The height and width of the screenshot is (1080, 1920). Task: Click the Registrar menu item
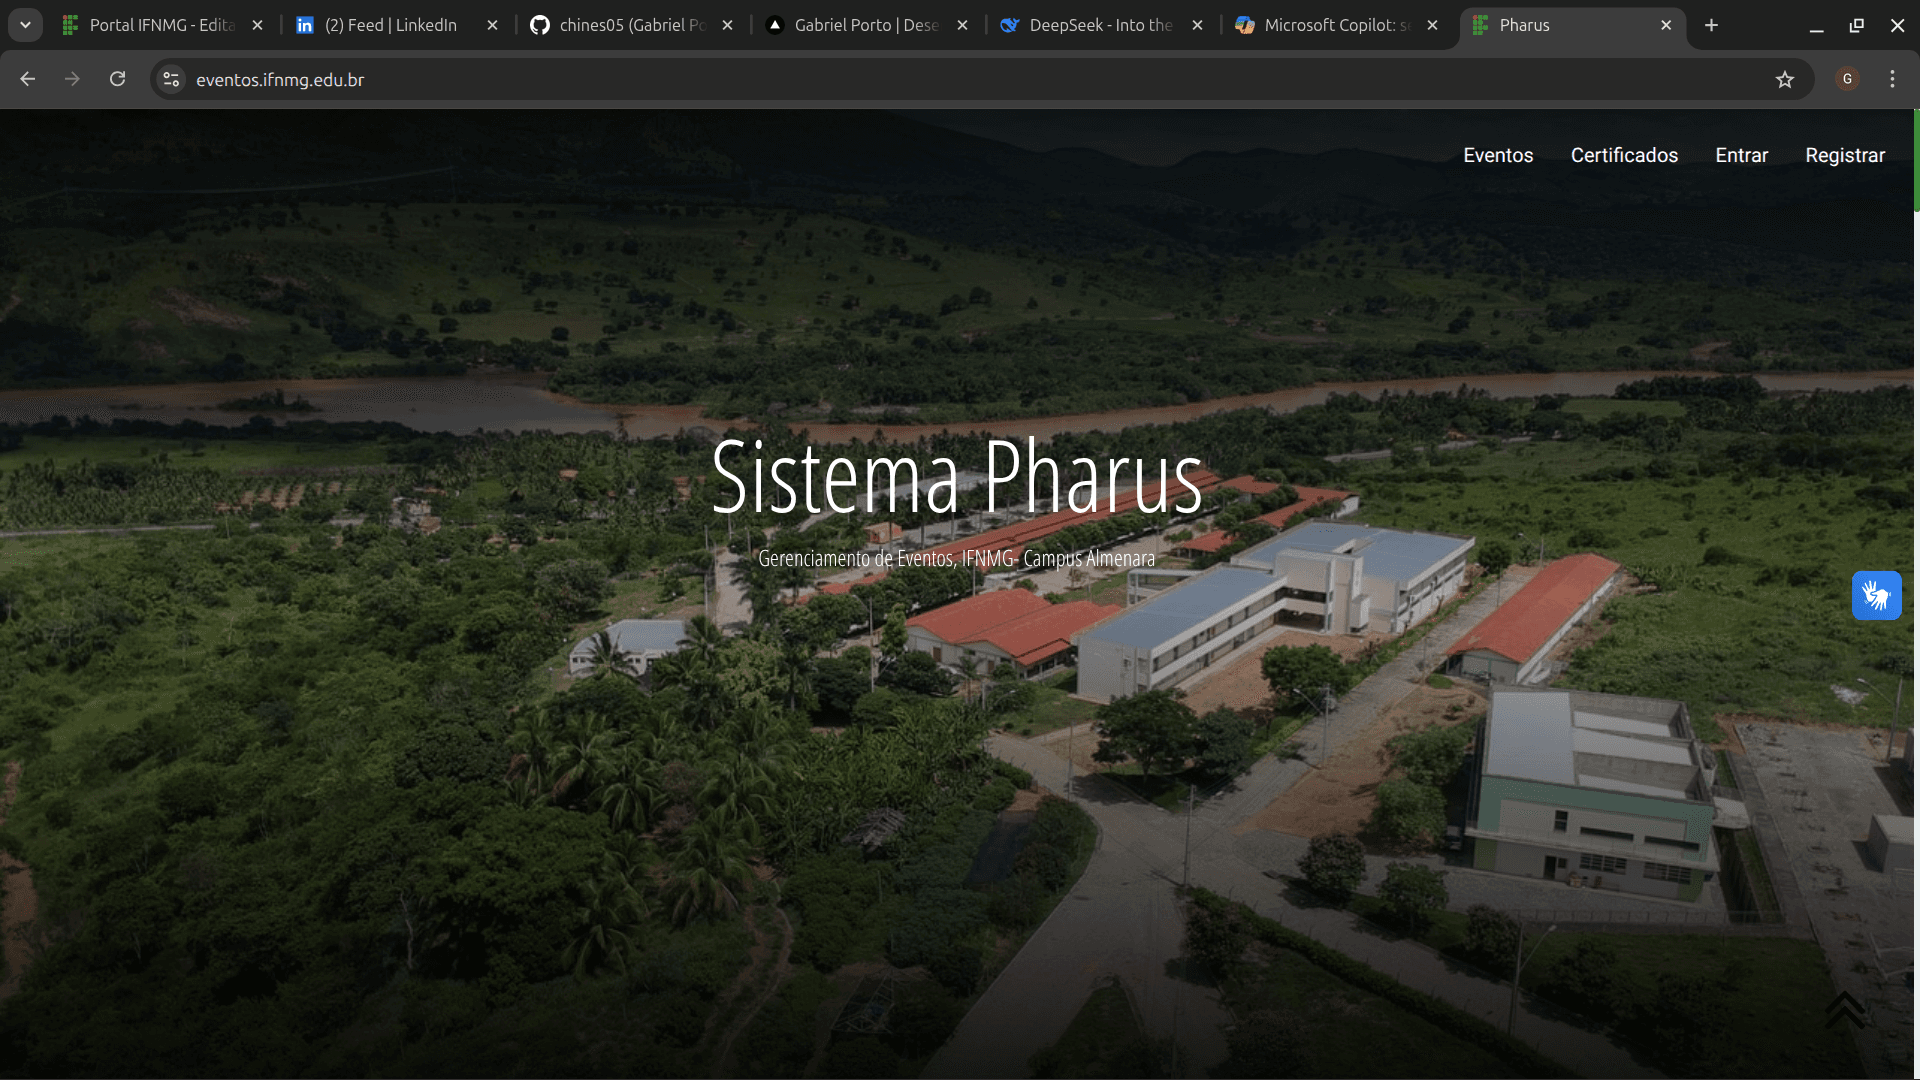(x=1844, y=155)
